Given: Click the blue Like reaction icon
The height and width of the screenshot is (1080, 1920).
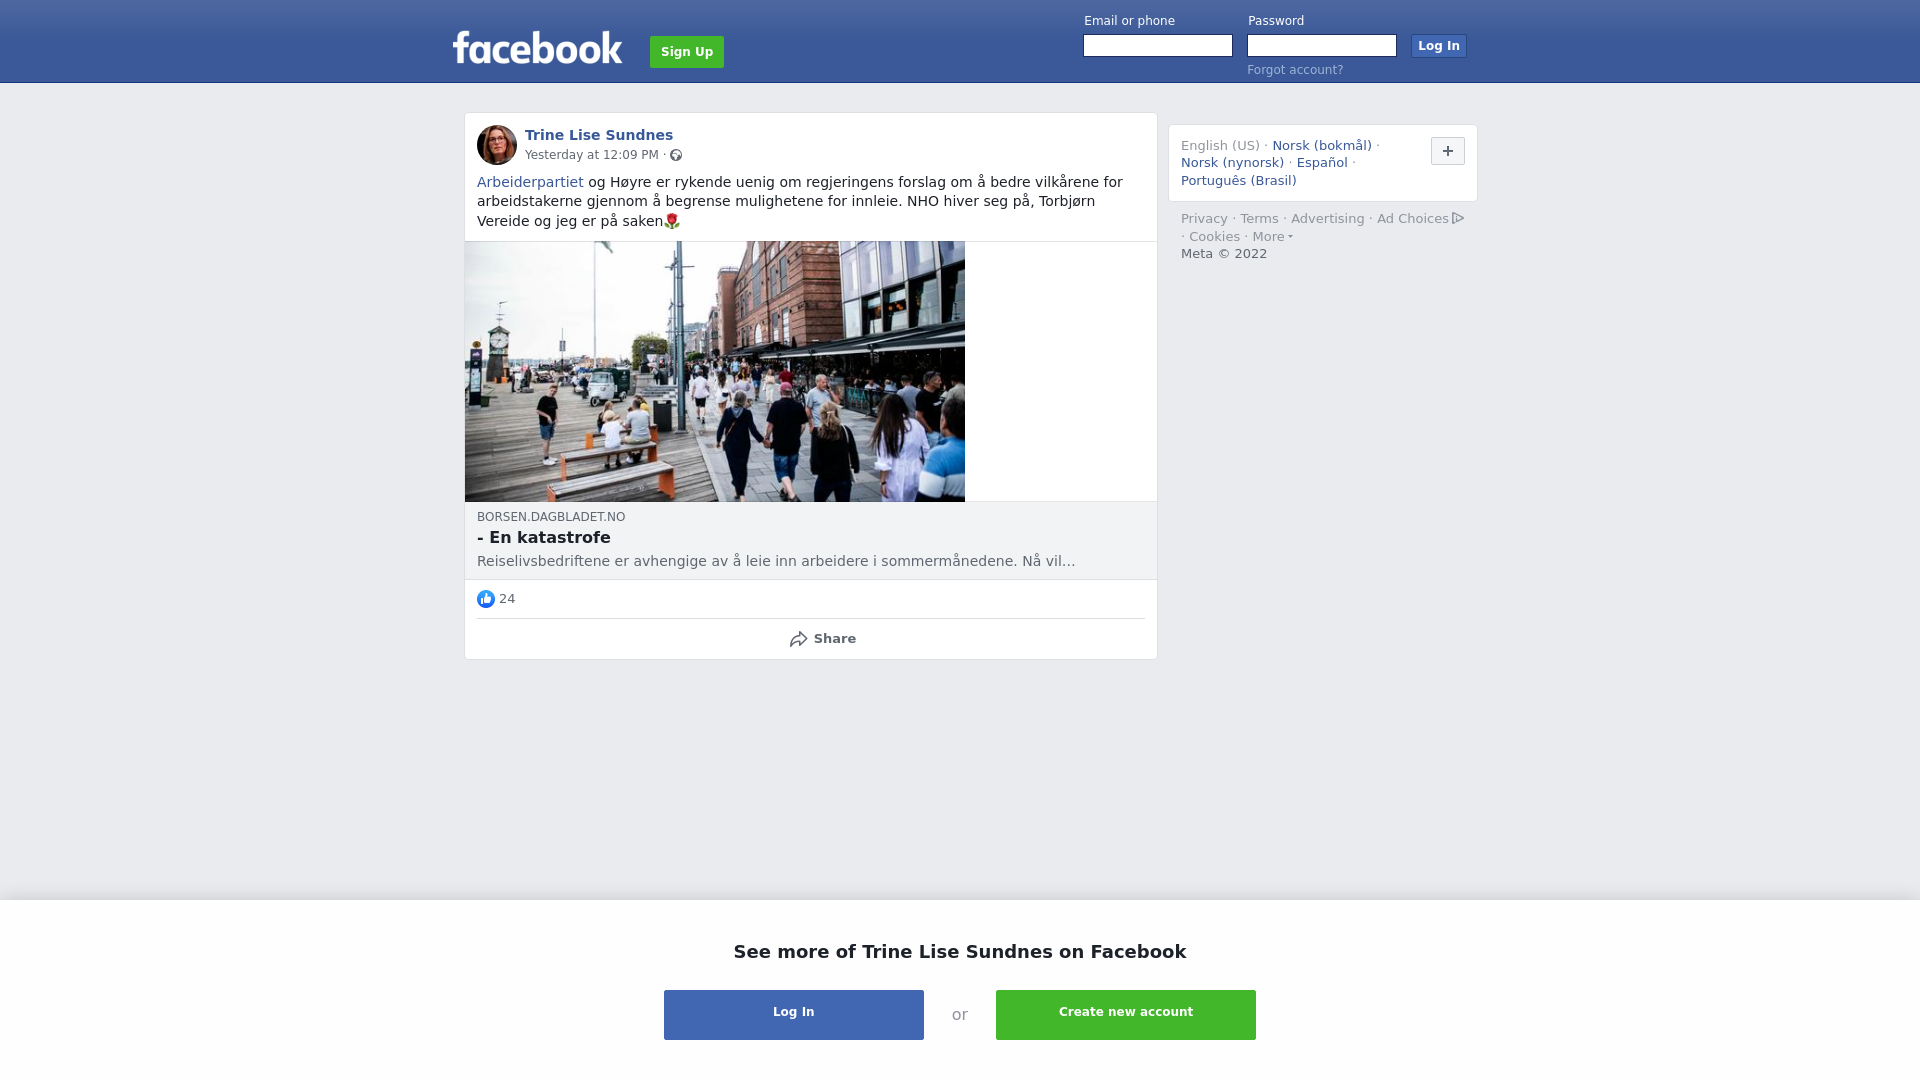Looking at the screenshot, I should point(486,599).
